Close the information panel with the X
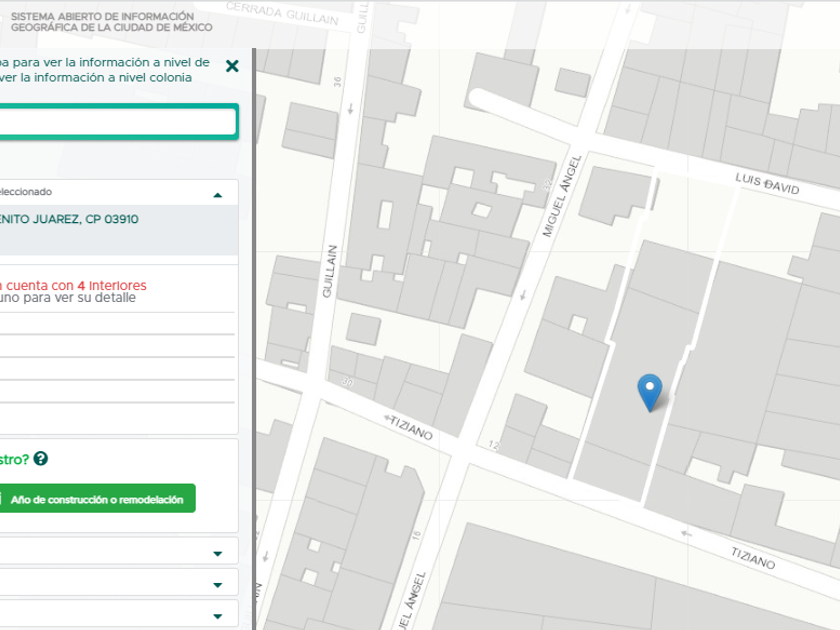Image resolution: width=840 pixels, height=630 pixels. (232, 66)
